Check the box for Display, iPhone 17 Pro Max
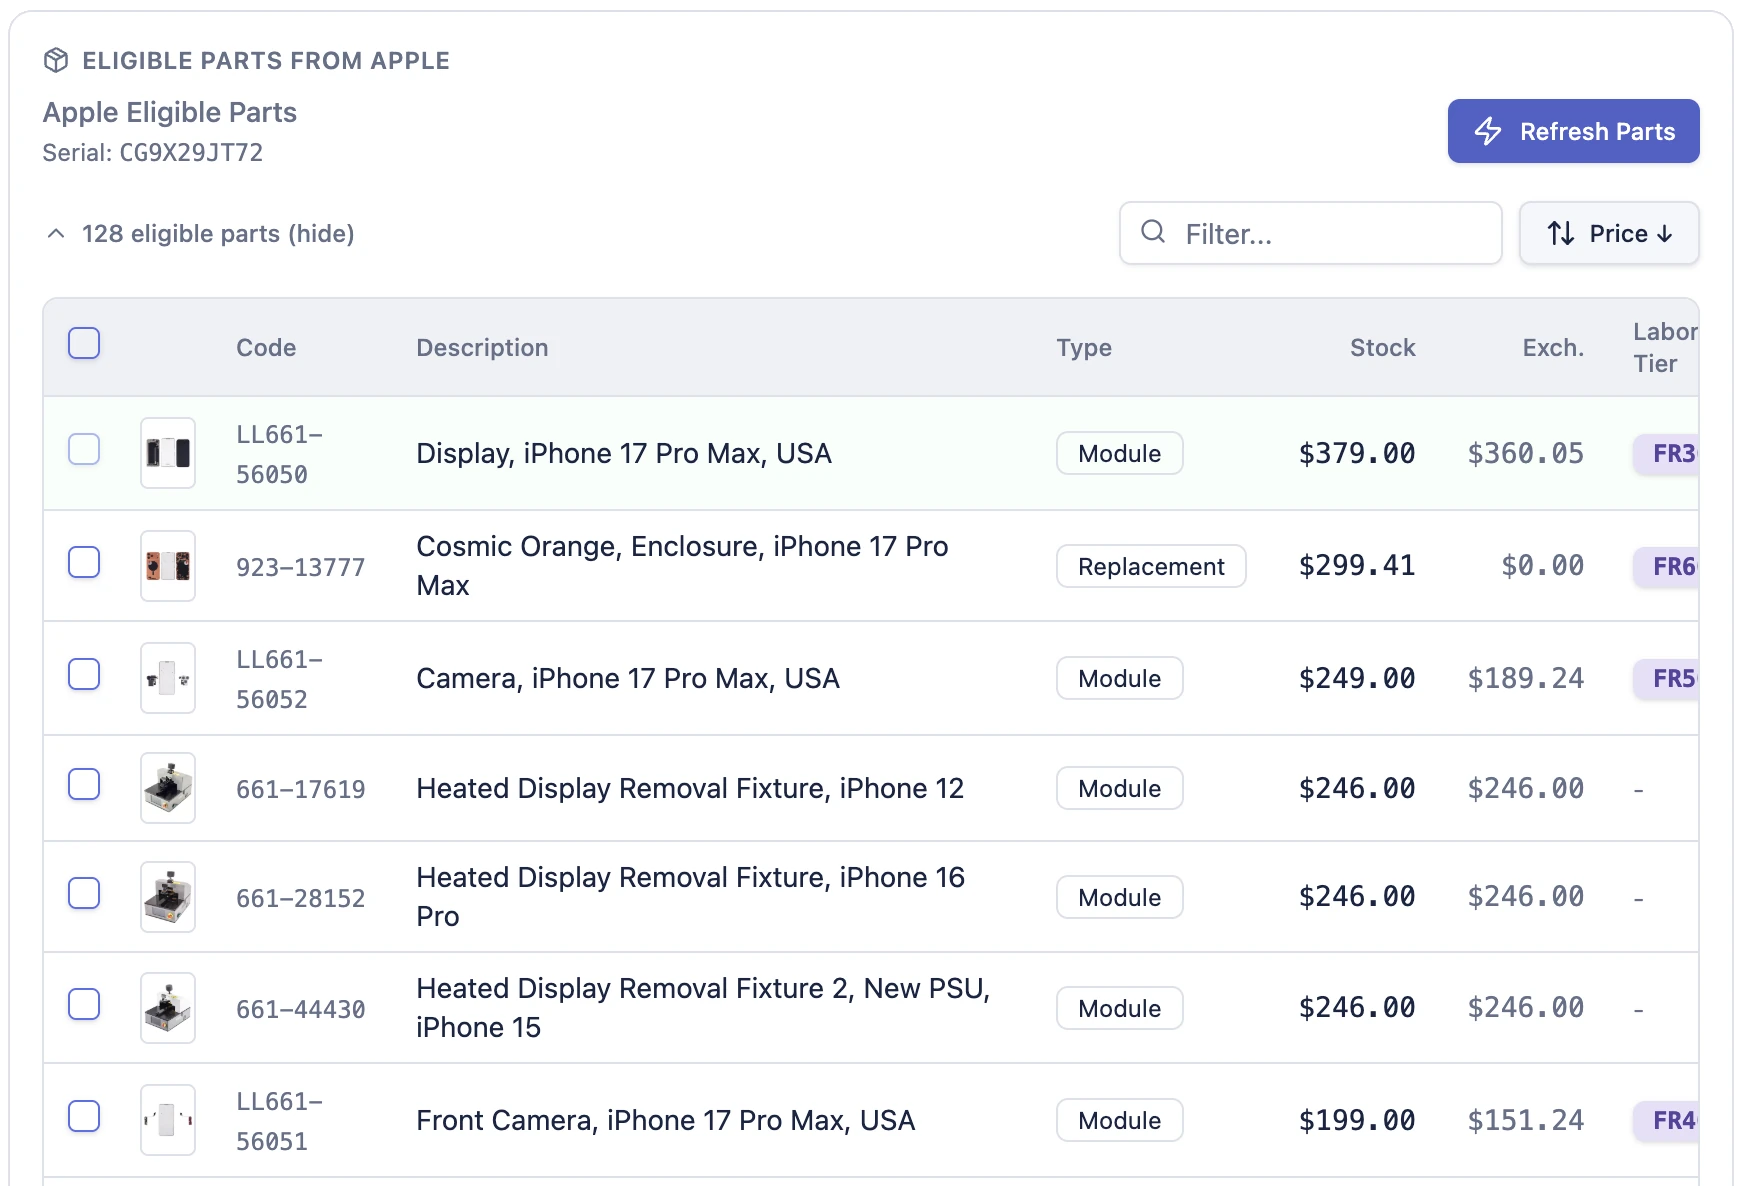1746x1186 pixels. (x=84, y=449)
